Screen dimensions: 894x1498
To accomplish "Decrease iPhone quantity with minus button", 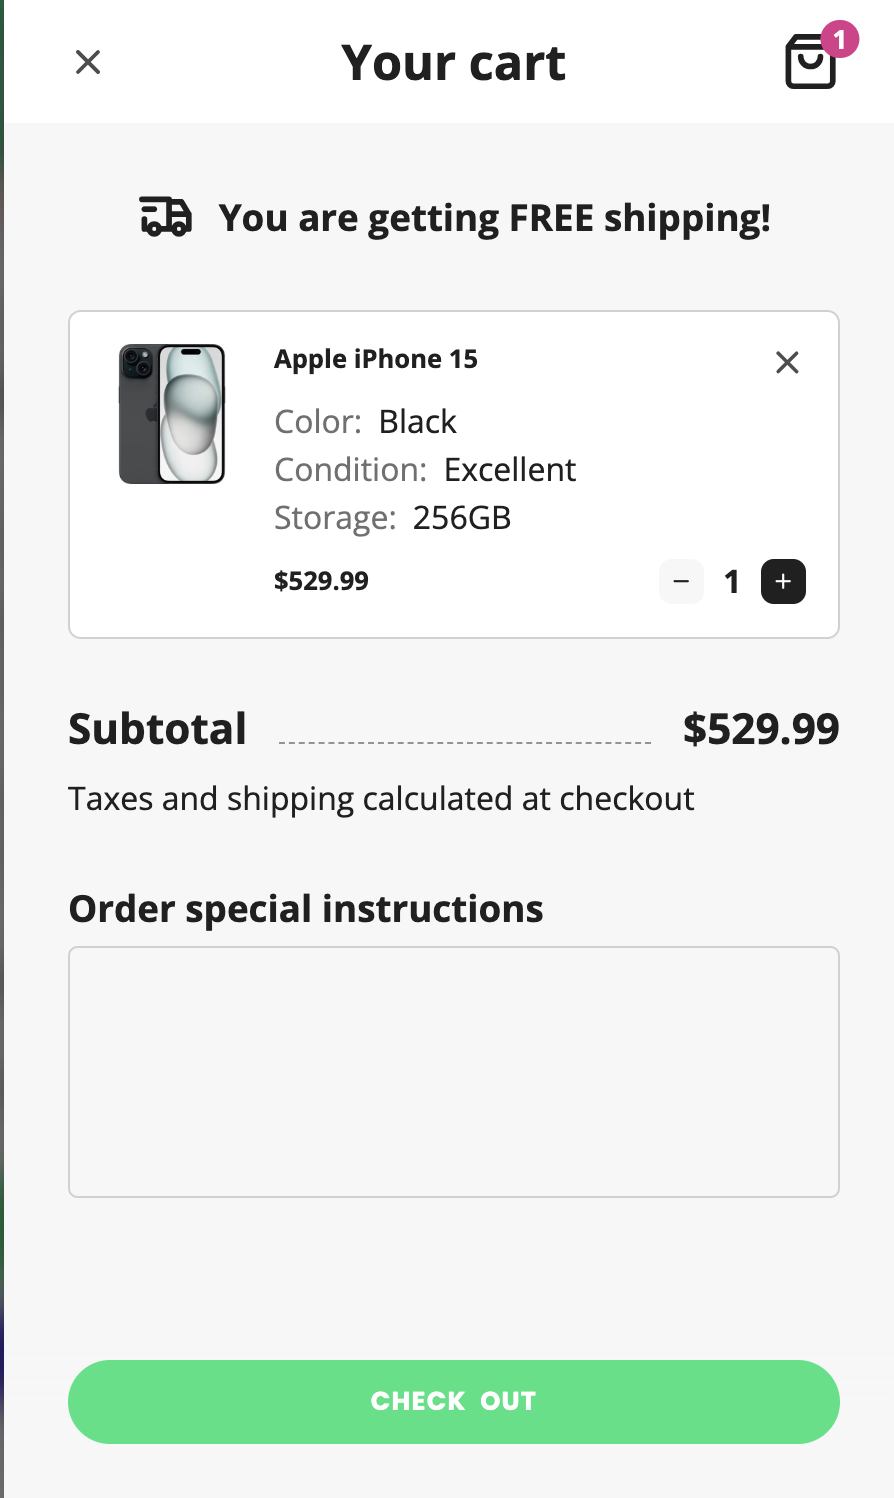I will tap(681, 582).
